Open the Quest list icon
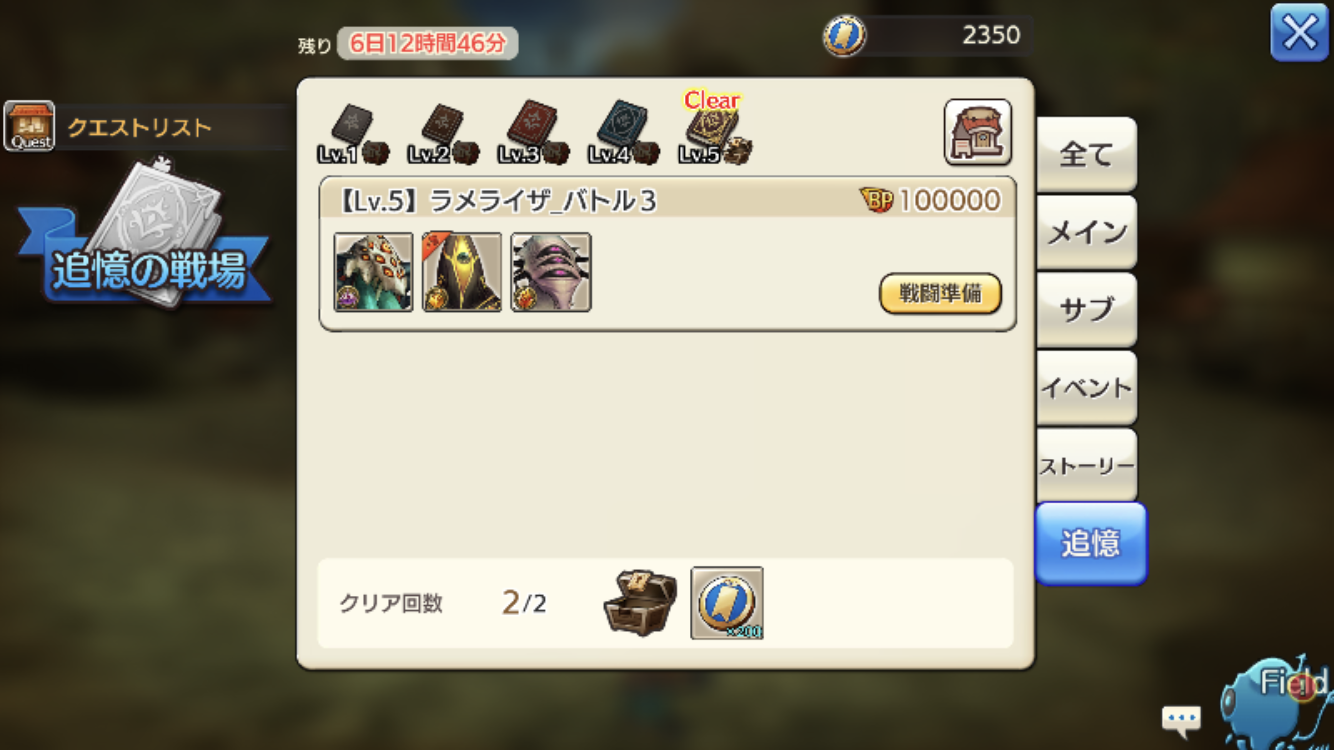The image size is (1334, 750). pos(28,126)
